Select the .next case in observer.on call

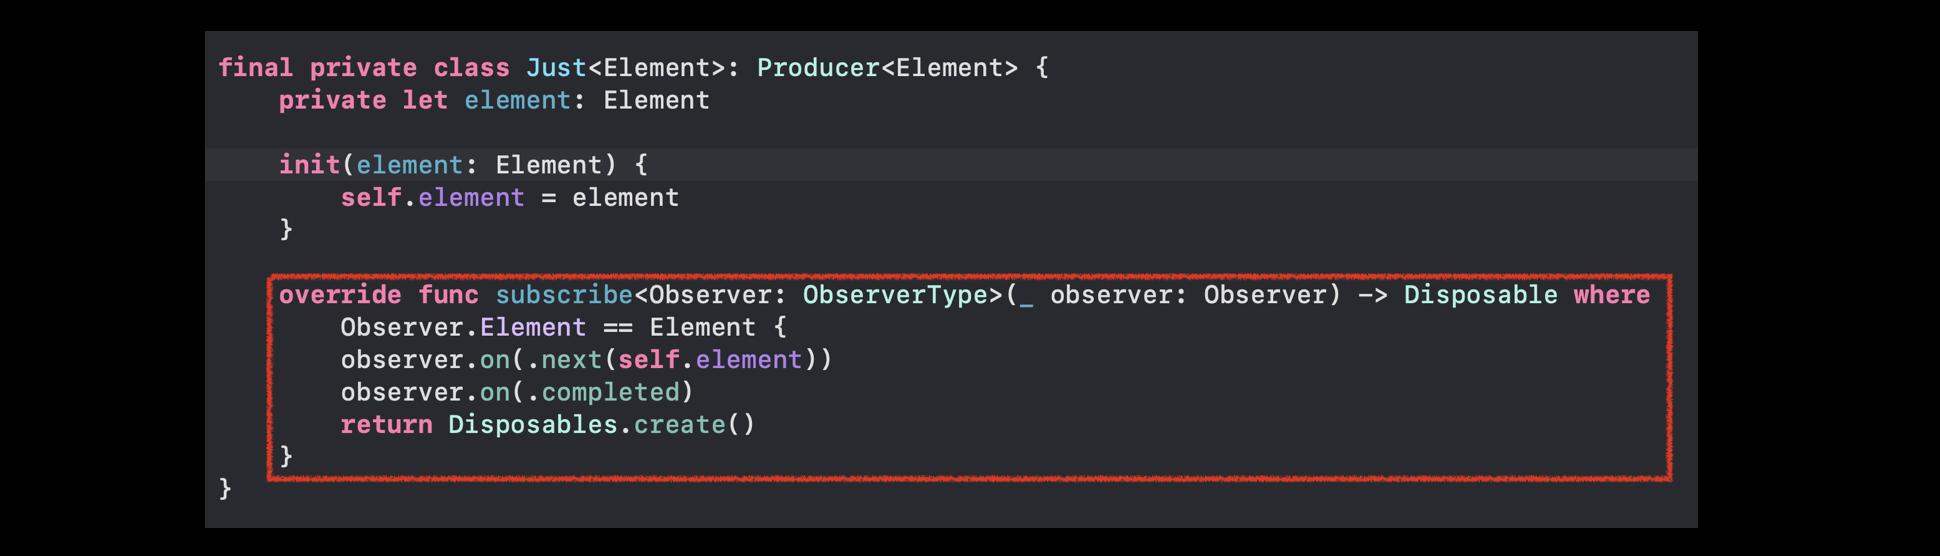(x=564, y=360)
